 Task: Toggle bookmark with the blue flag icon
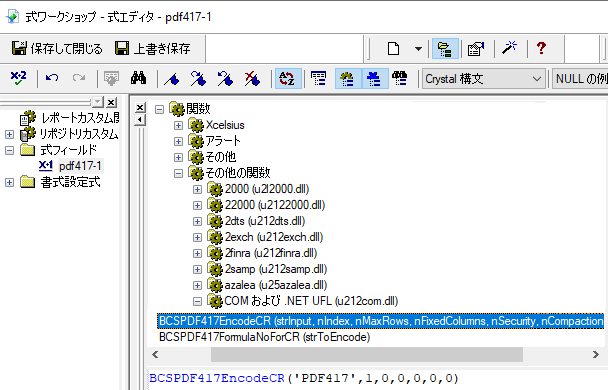(x=171, y=79)
